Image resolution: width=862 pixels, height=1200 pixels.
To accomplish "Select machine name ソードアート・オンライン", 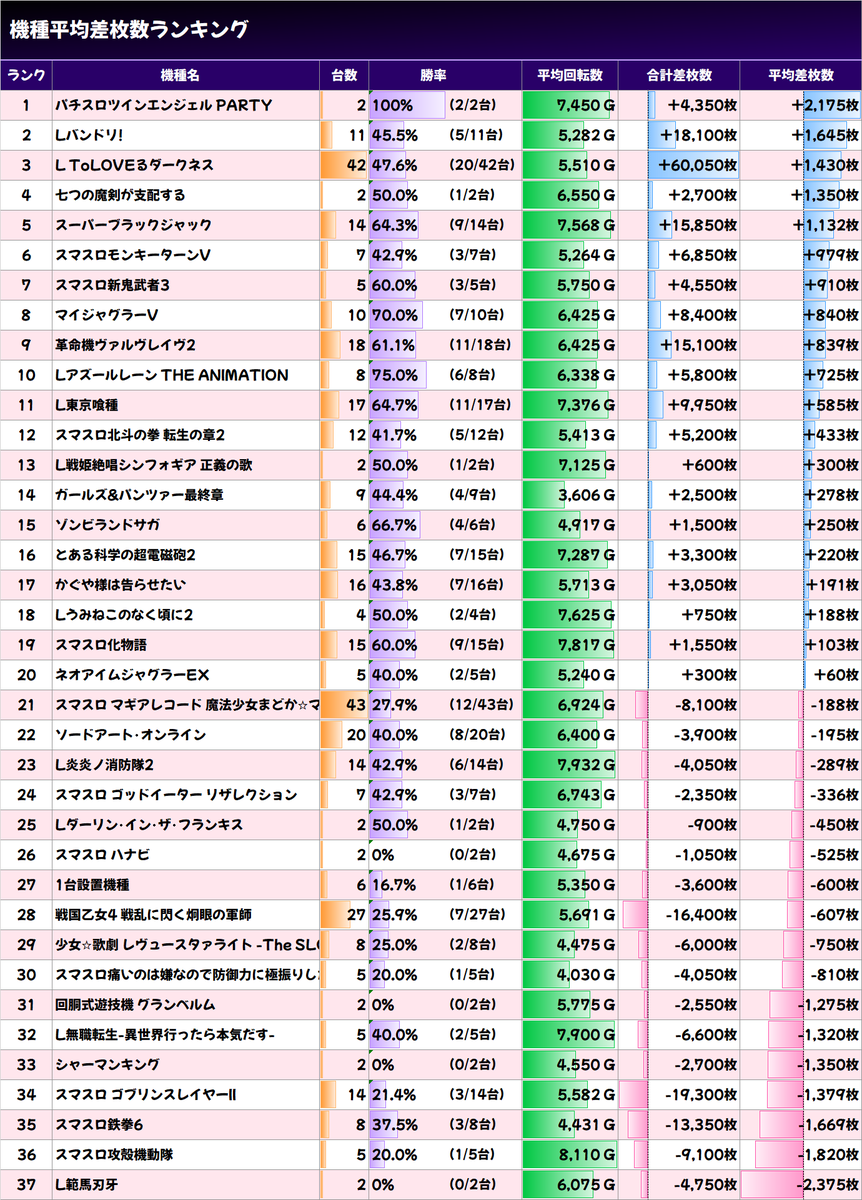I will pos(130,735).
